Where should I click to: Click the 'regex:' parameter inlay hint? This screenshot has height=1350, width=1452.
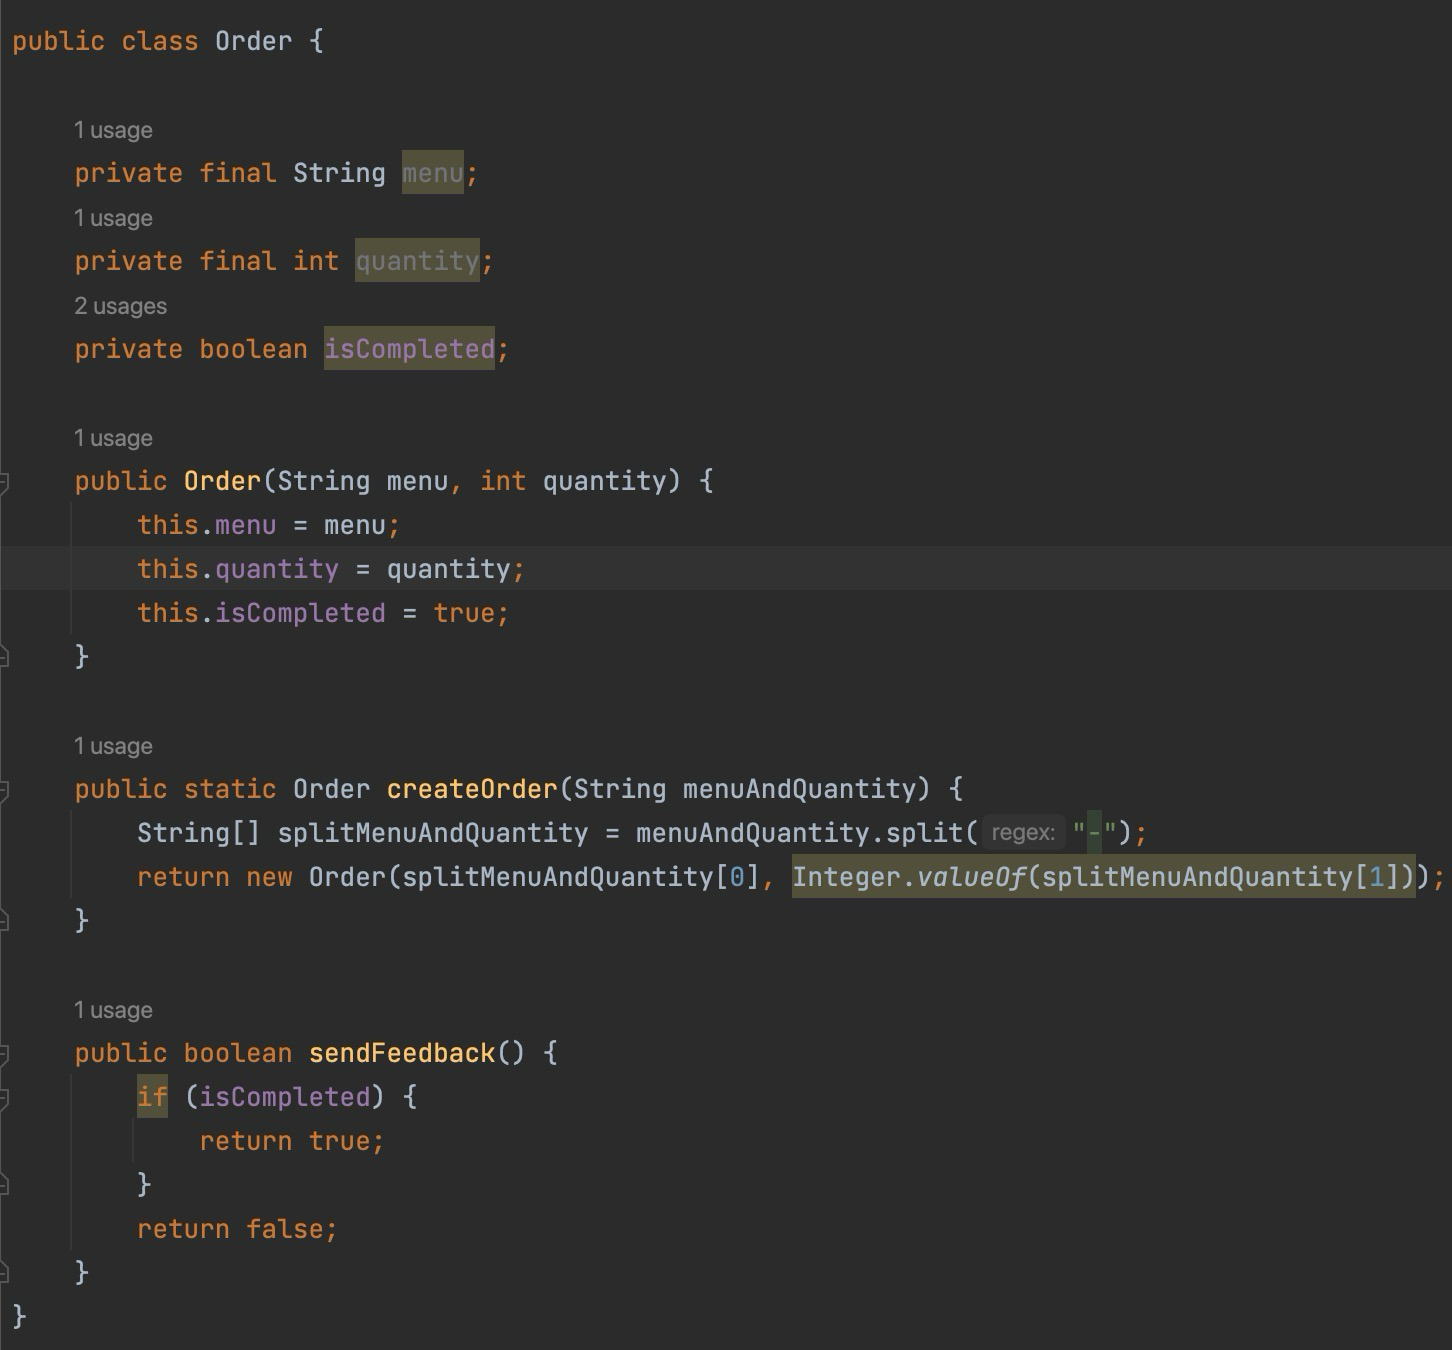point(1023,833)
